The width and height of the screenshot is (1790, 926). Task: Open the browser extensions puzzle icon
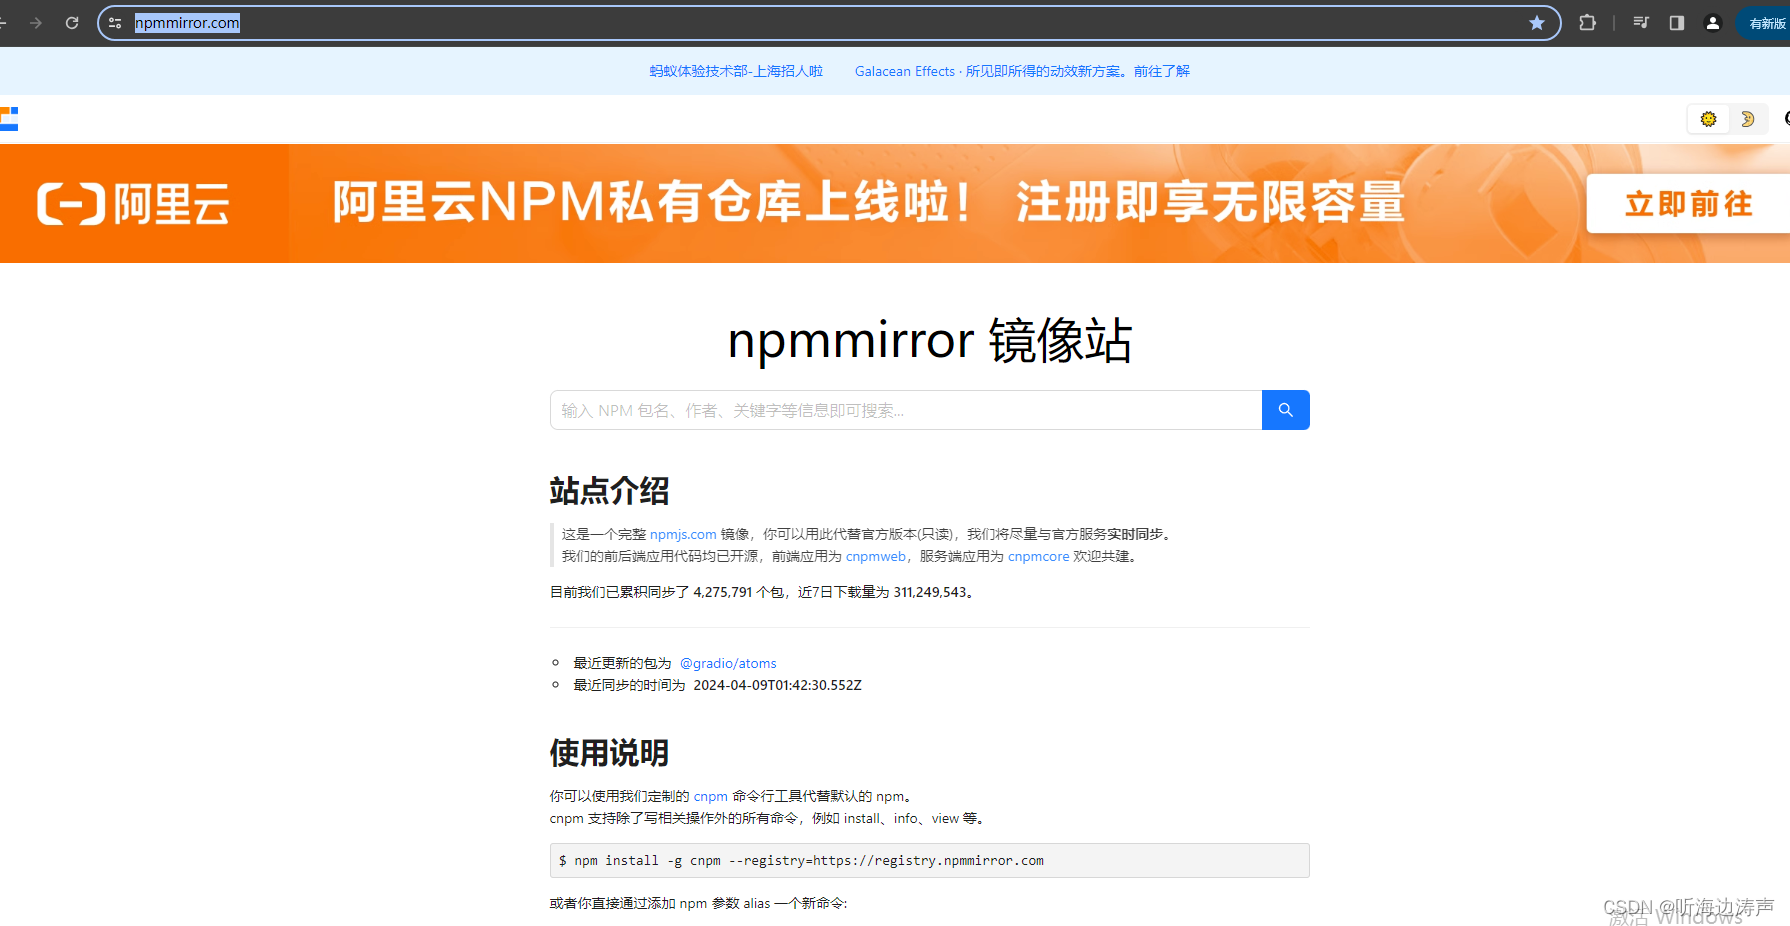point(1587,23)
